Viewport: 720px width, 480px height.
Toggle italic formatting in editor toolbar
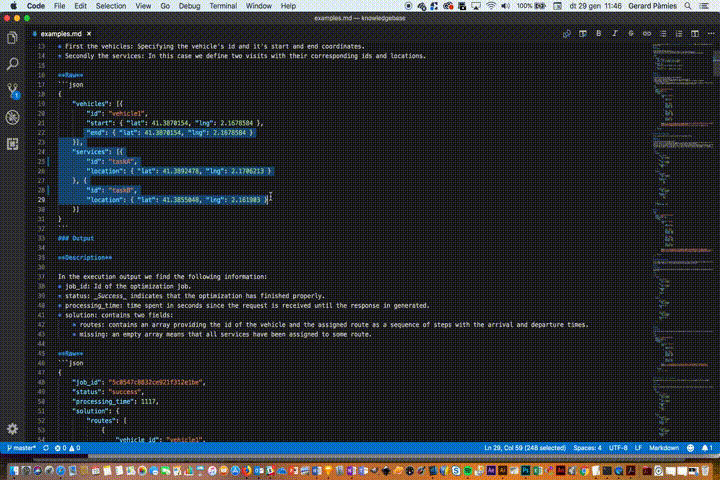pos(614,34)
